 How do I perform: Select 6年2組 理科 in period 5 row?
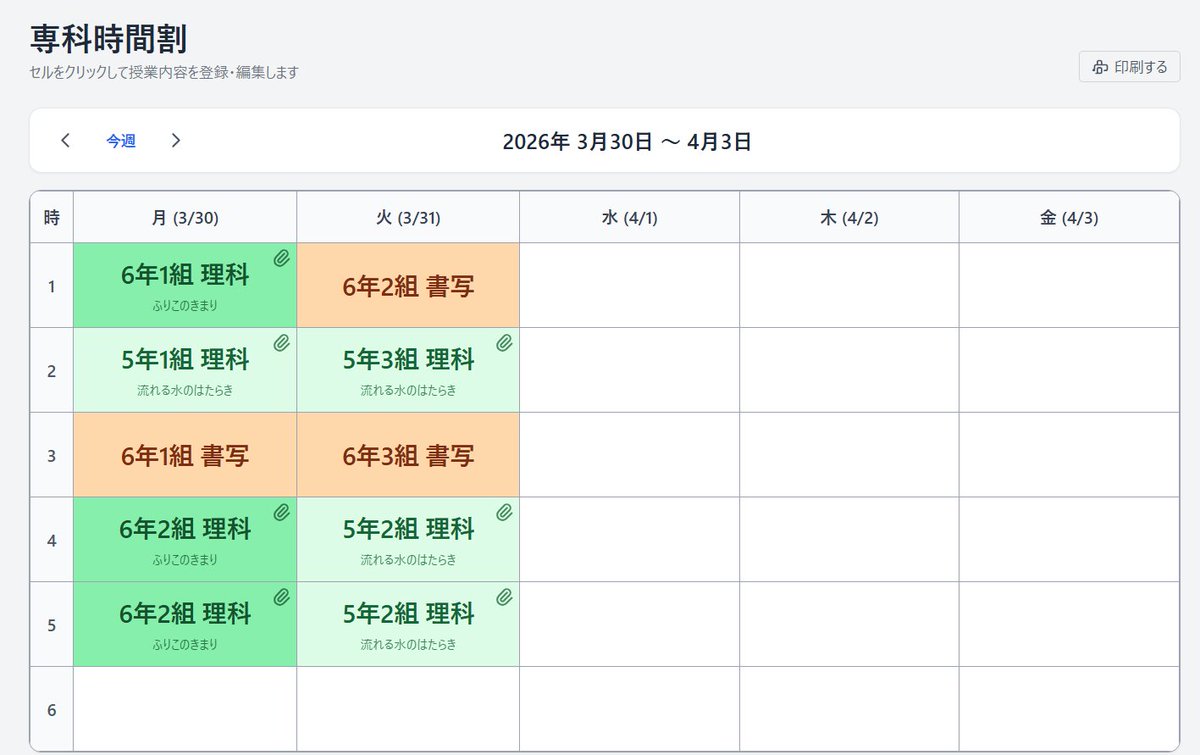tap(185, 624)
